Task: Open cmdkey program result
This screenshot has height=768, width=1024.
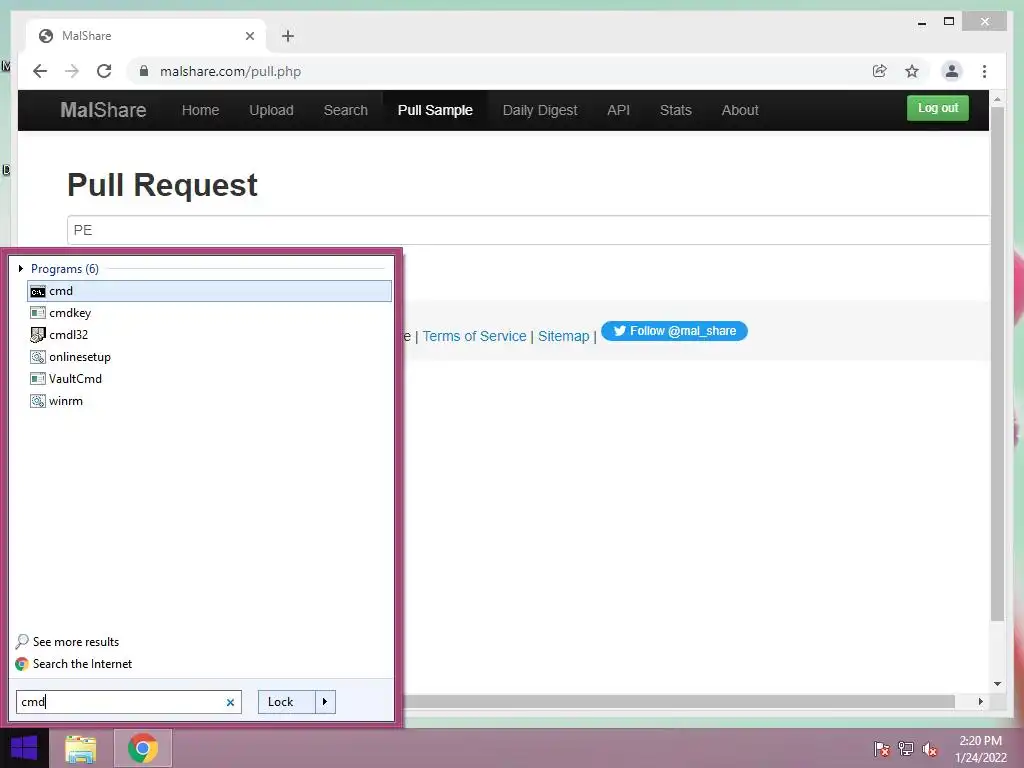Action: (x=209, y=313)
